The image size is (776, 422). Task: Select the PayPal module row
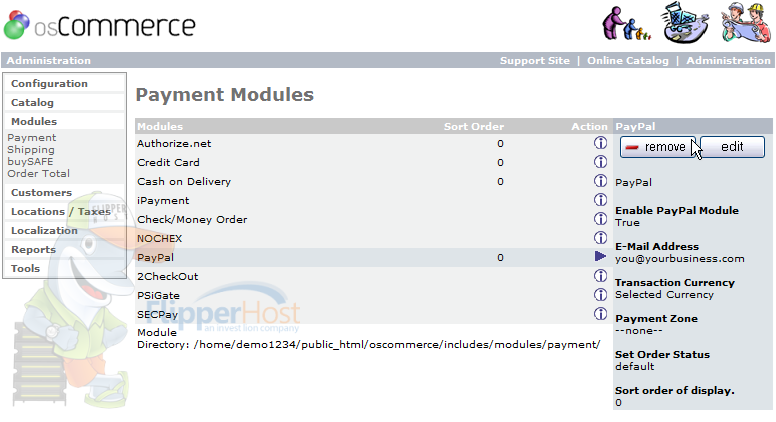coord(373,257)
